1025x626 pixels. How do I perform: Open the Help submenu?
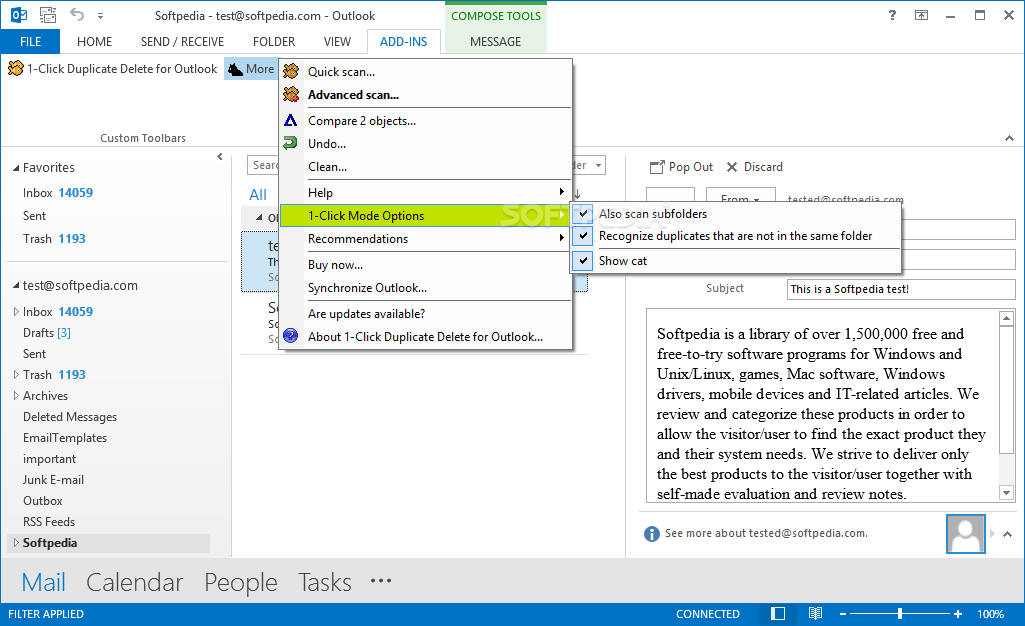[x=426, y=192]
